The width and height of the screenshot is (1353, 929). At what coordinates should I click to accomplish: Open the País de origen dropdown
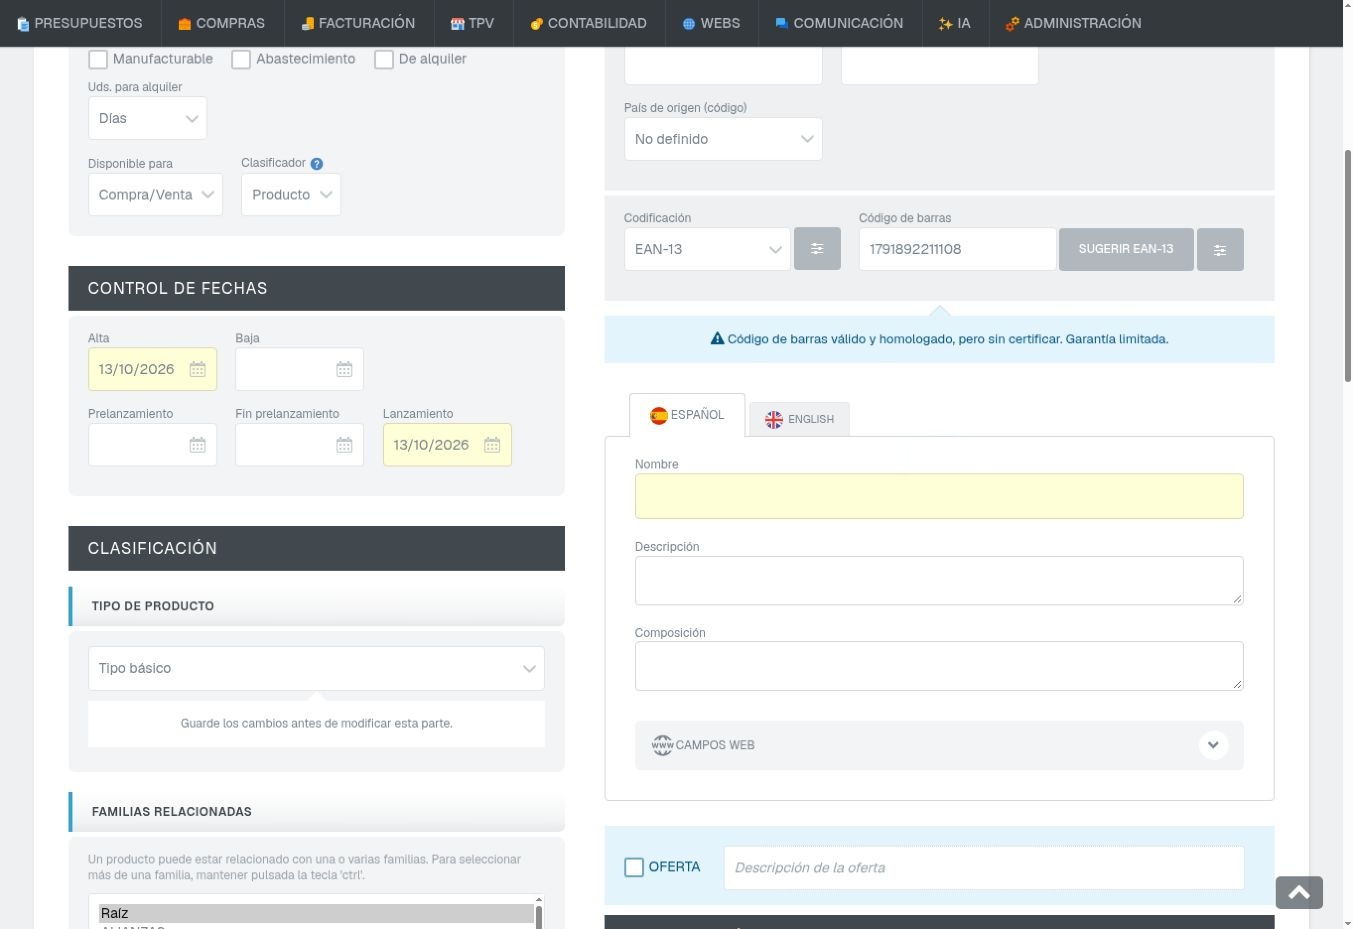point(723,139)
